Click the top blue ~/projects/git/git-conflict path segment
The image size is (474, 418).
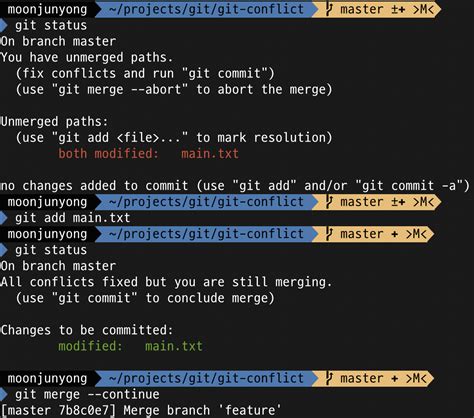click(206, 9)
